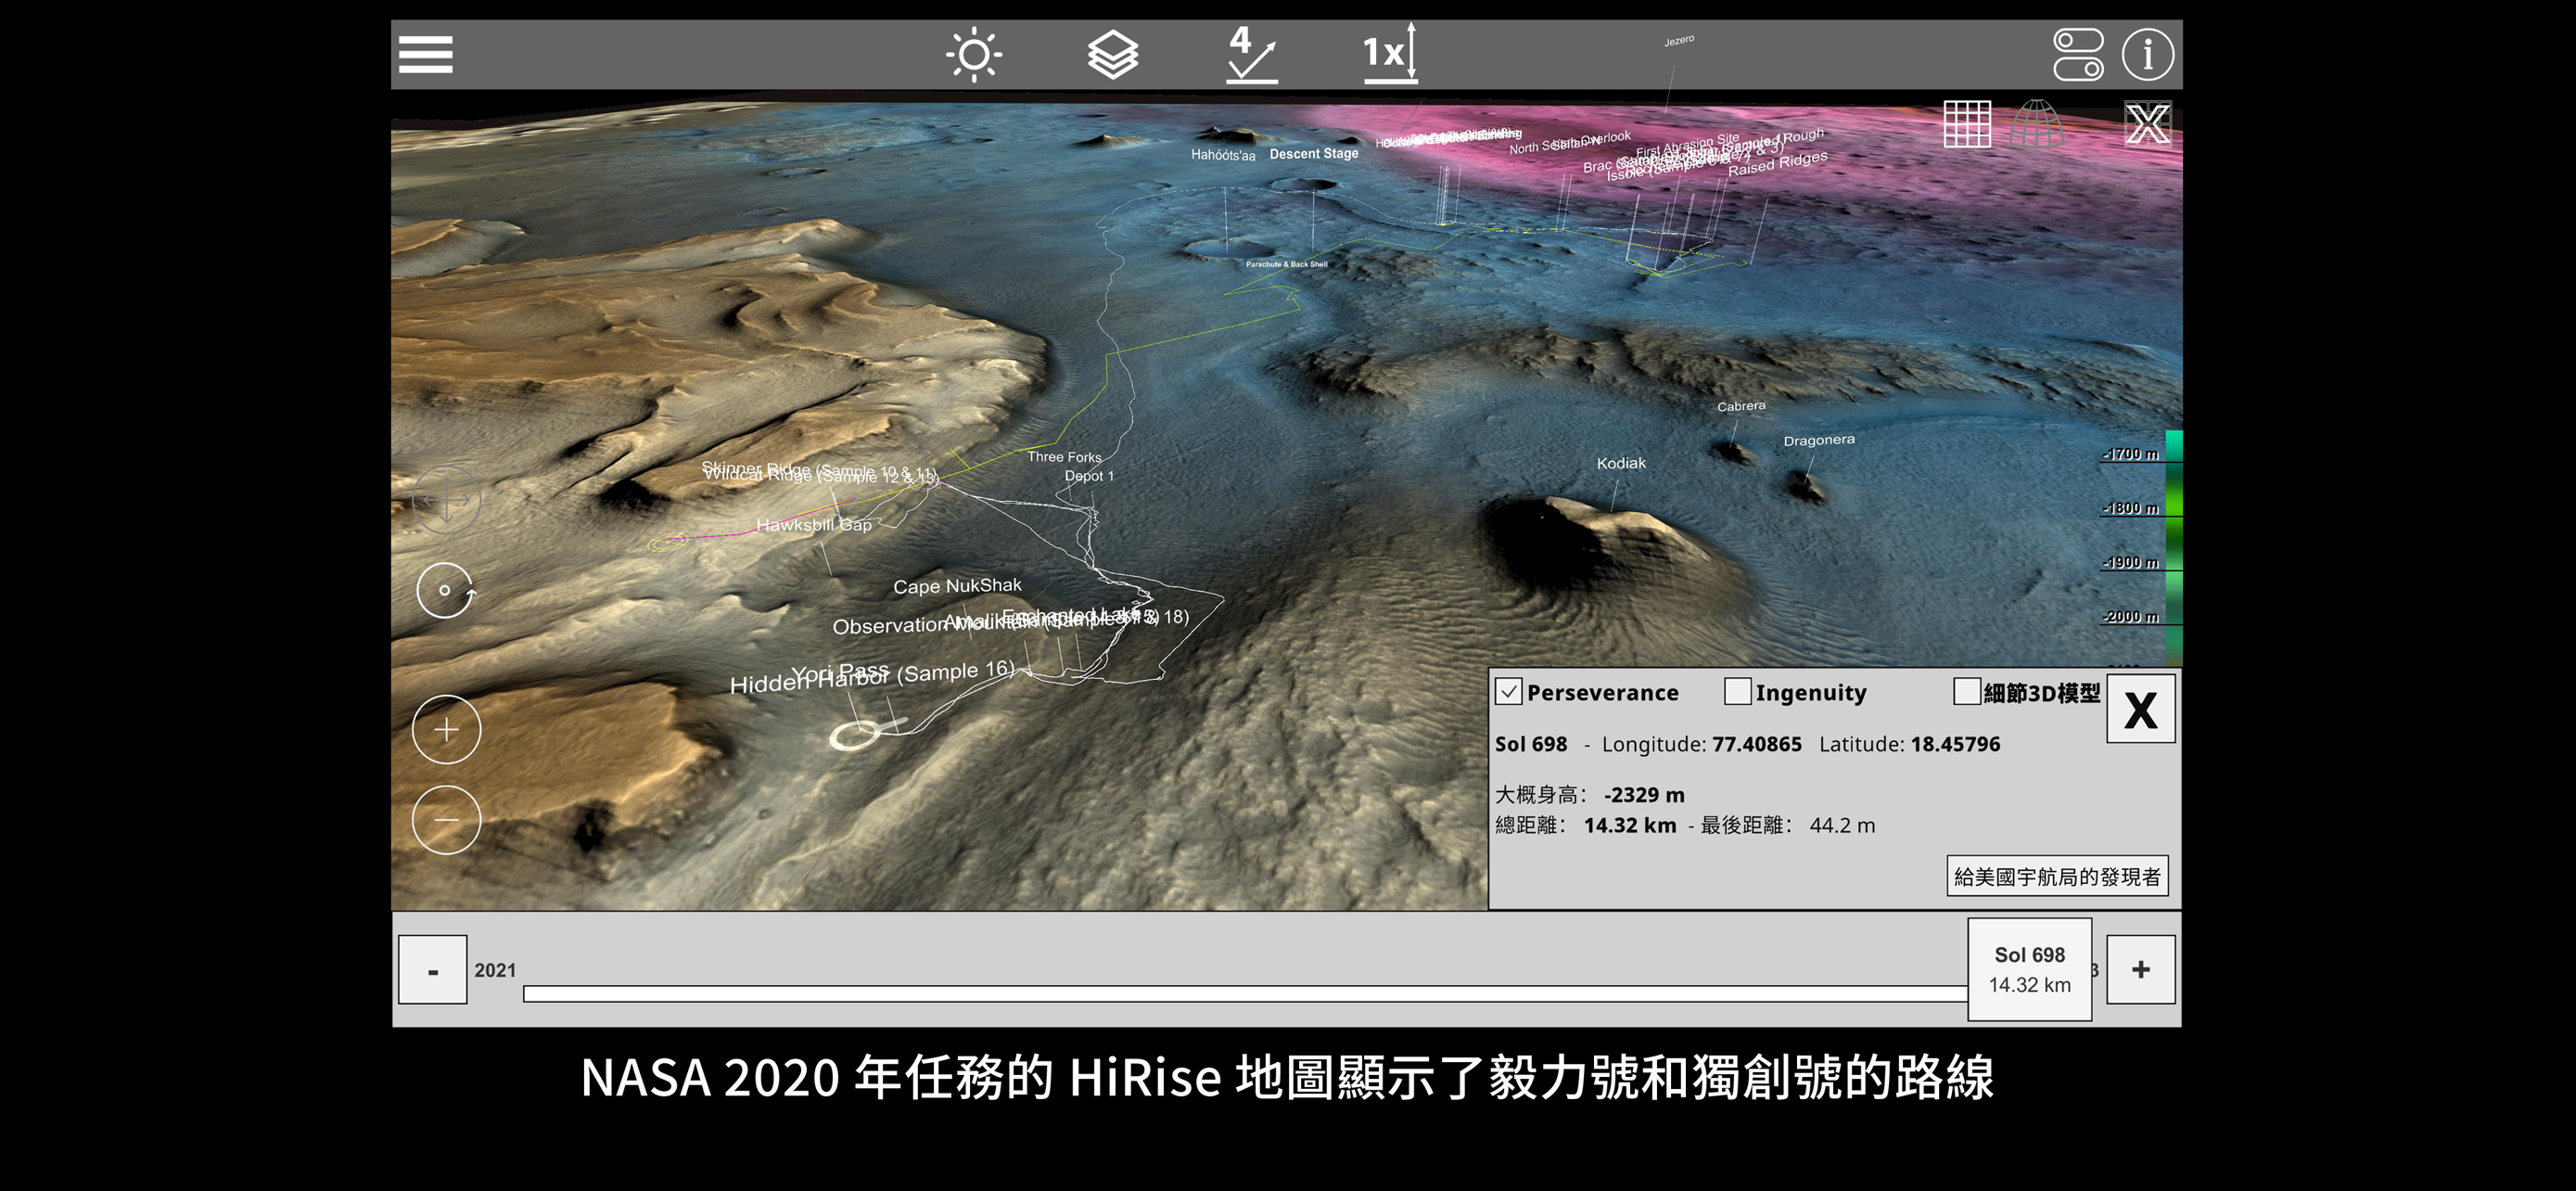The width and height of the screenshot is (2576, 1191).
Task: Toggle the globe grid overlay icon
Action: coord(2037,124)
